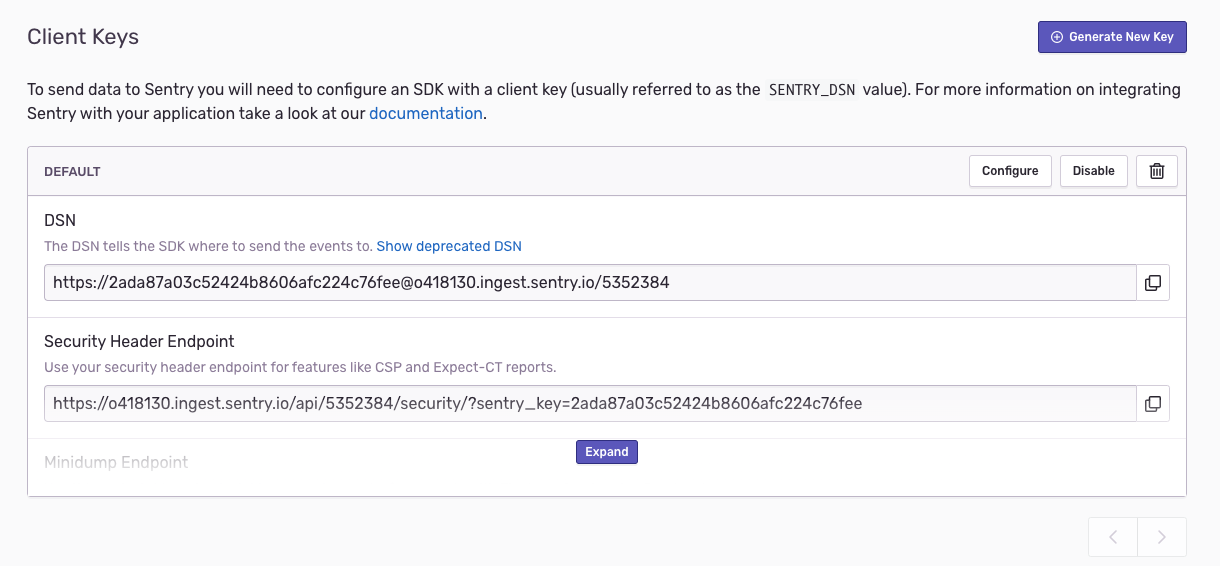Viewport: 1220px width, 566px height.
Task: Click the plus icon in Generate New Key
Action: click(x=1056, y=37)
